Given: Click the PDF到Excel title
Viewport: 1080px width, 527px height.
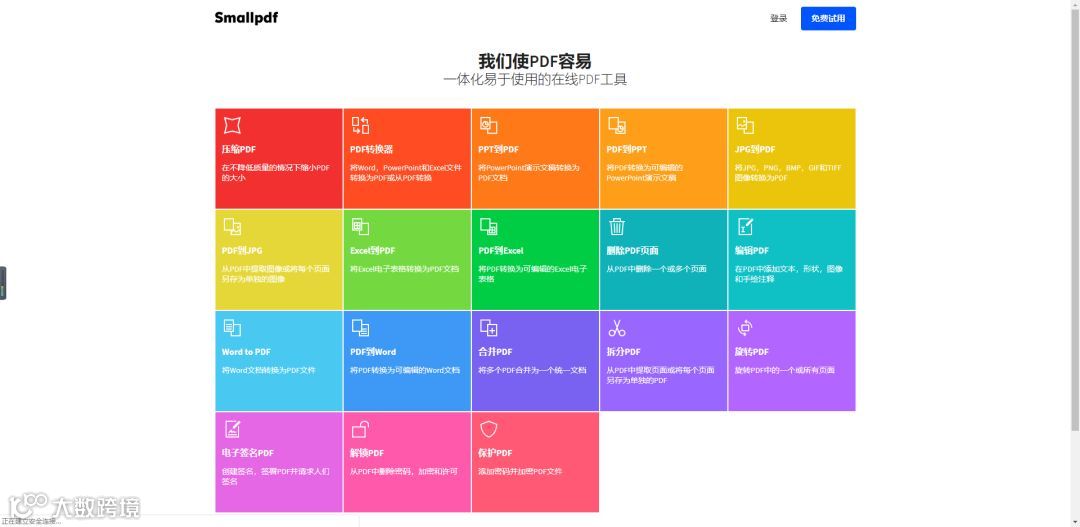Looking at the screenshot, I should (501, 251).
